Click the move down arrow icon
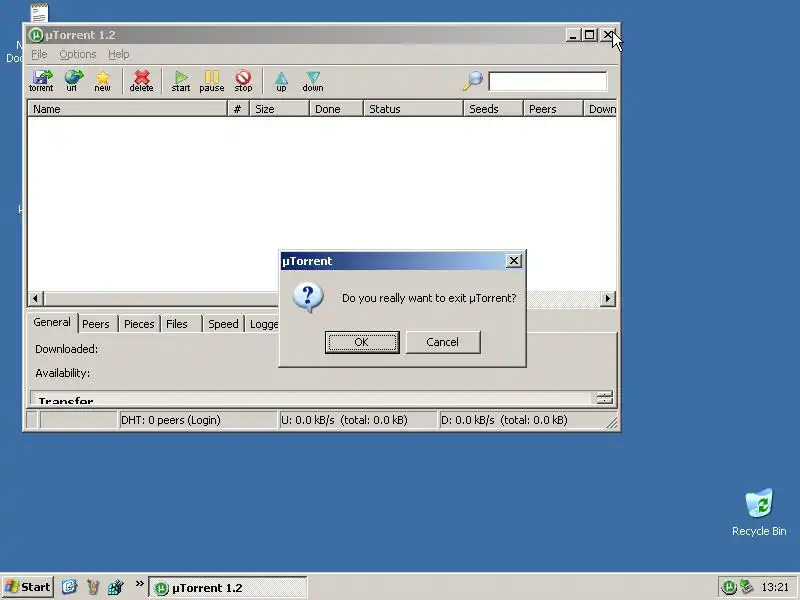This screenshot has width=800, height=600. (313, 81)
